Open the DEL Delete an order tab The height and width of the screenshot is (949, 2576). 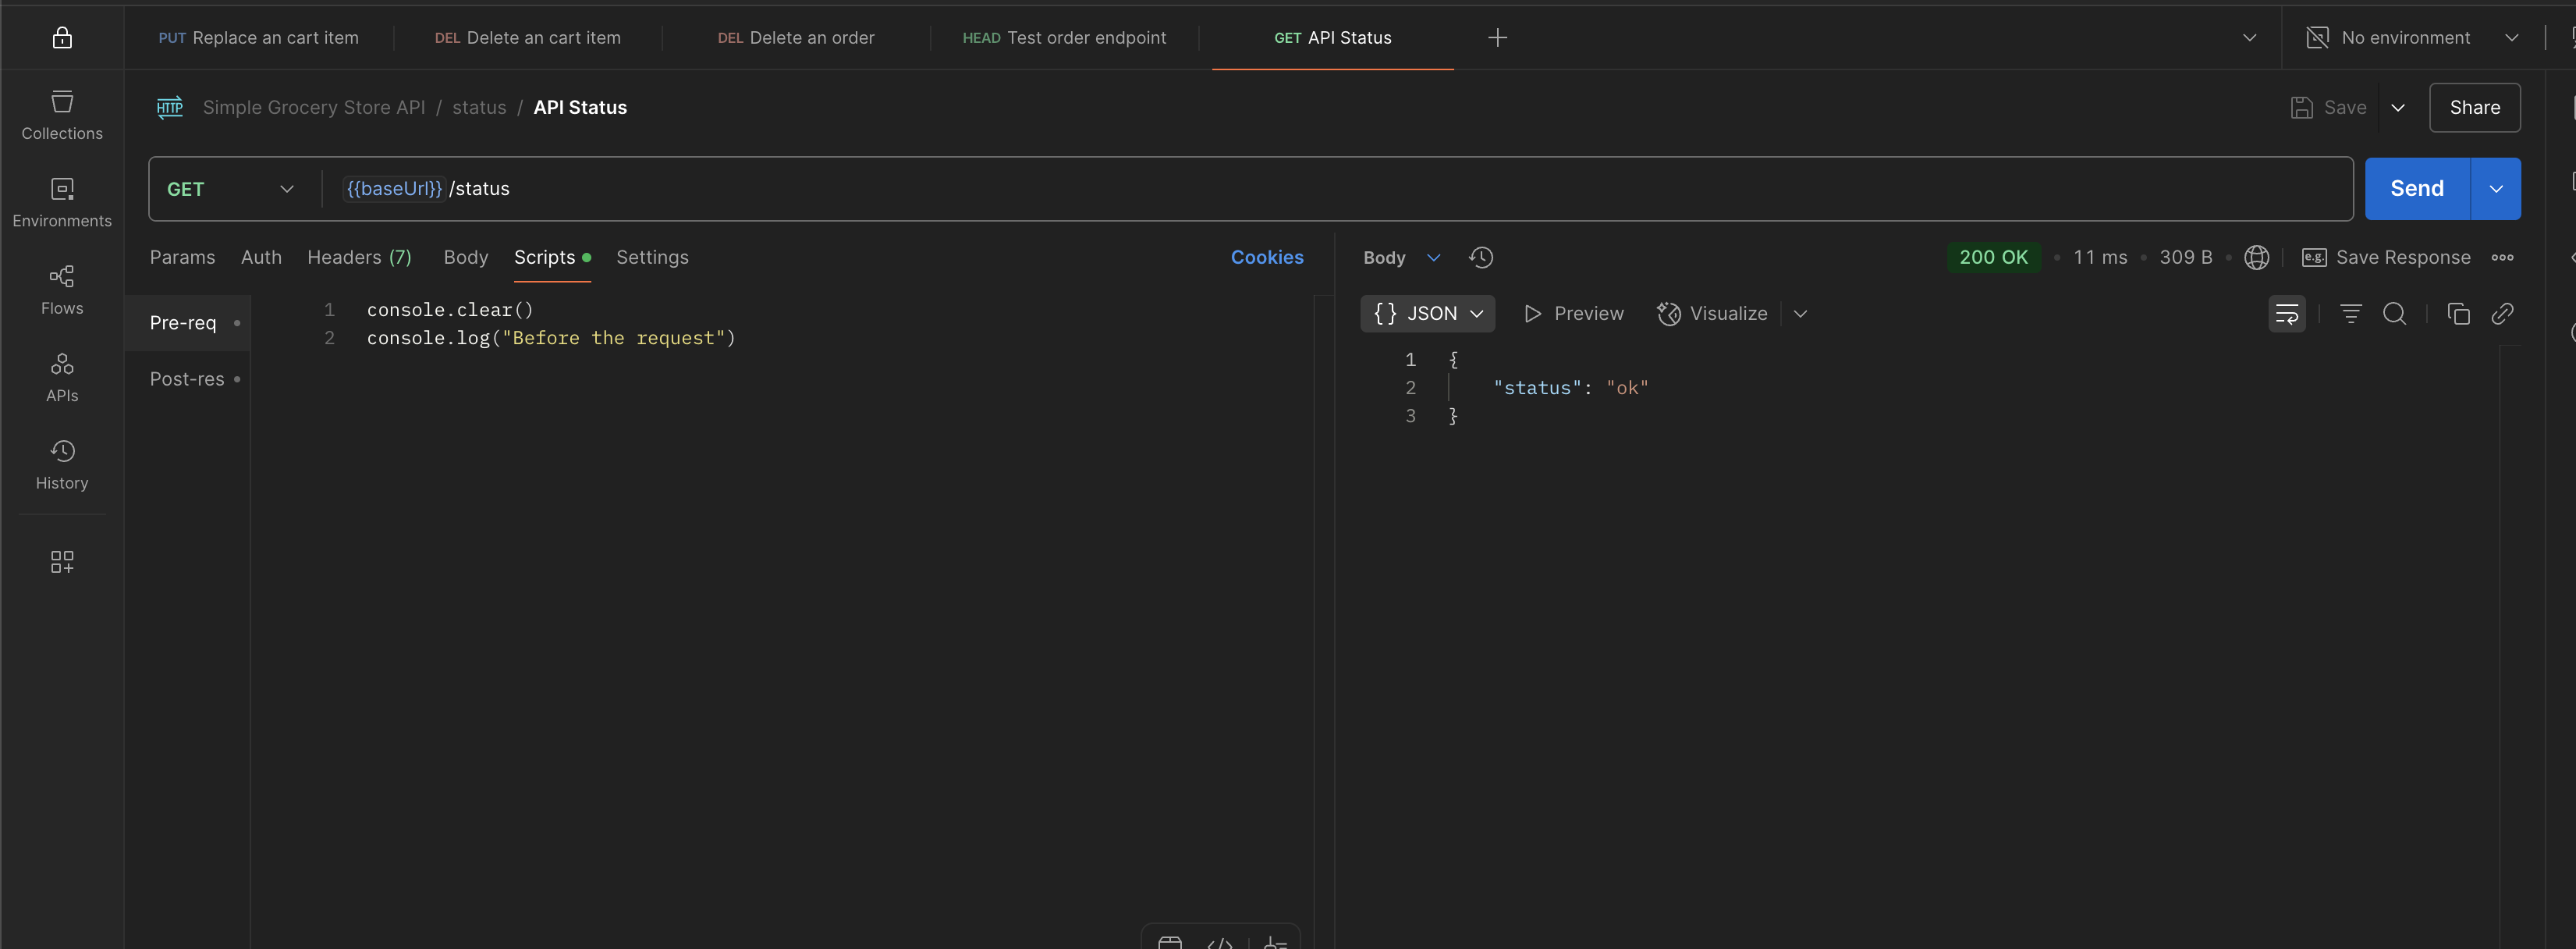796,38
